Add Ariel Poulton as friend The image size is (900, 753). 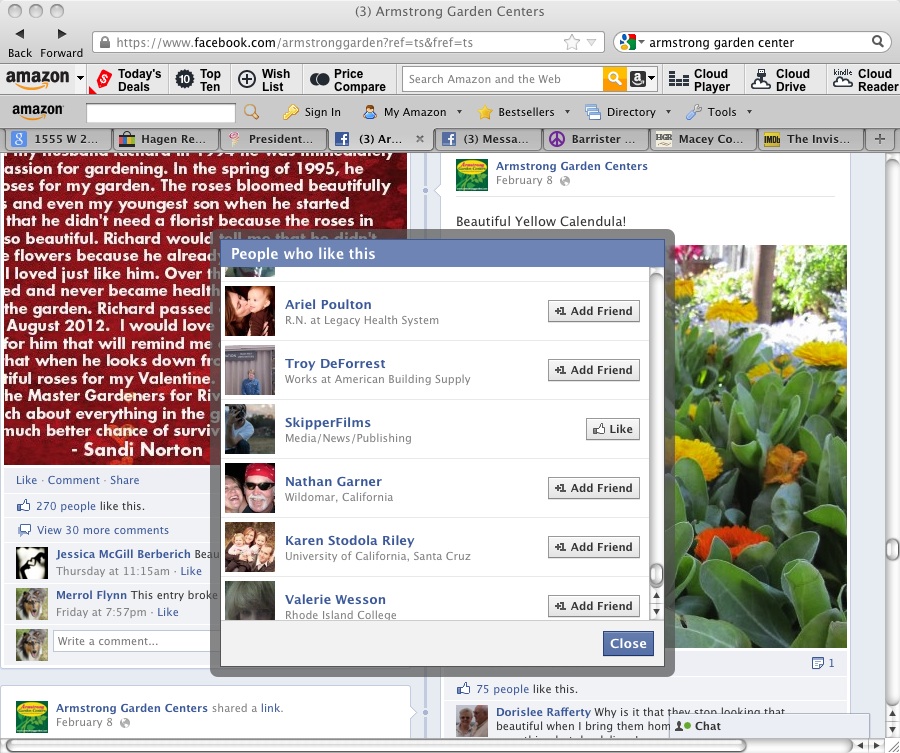[x=593, y=311]
